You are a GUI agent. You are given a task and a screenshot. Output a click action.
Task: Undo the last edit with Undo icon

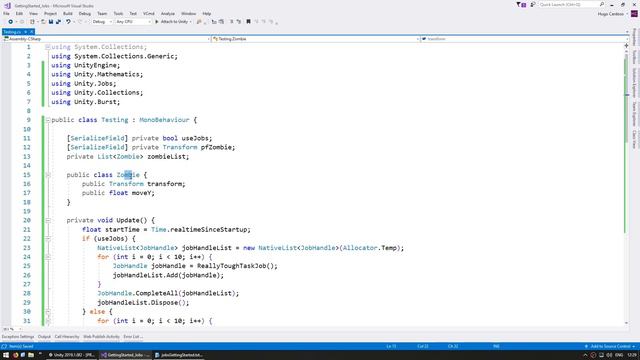tap(68, 22)
